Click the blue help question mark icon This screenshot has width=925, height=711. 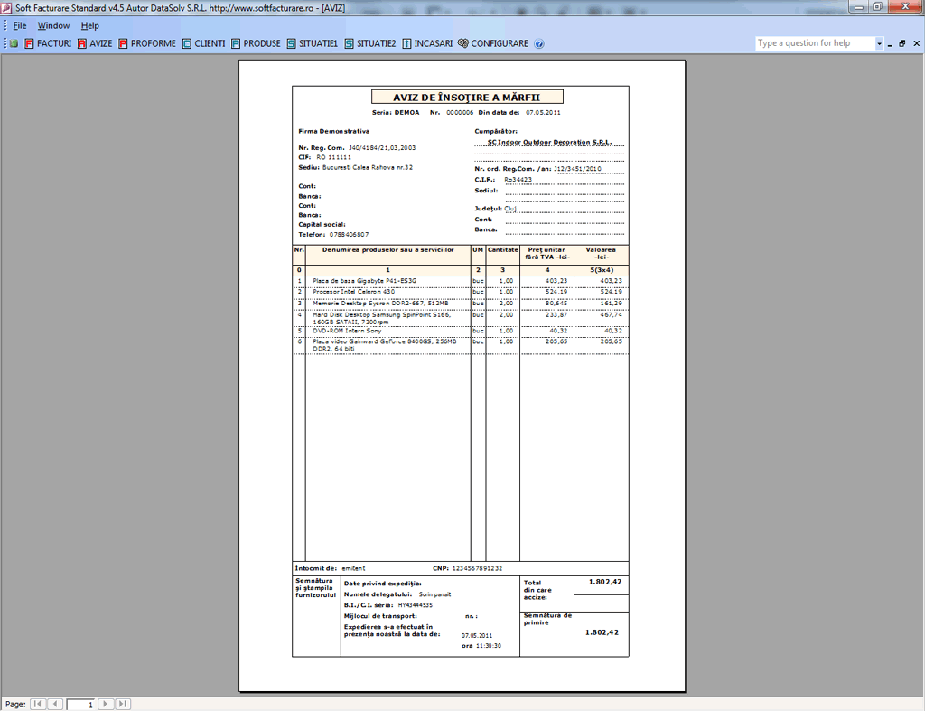[x=539, y=44]
